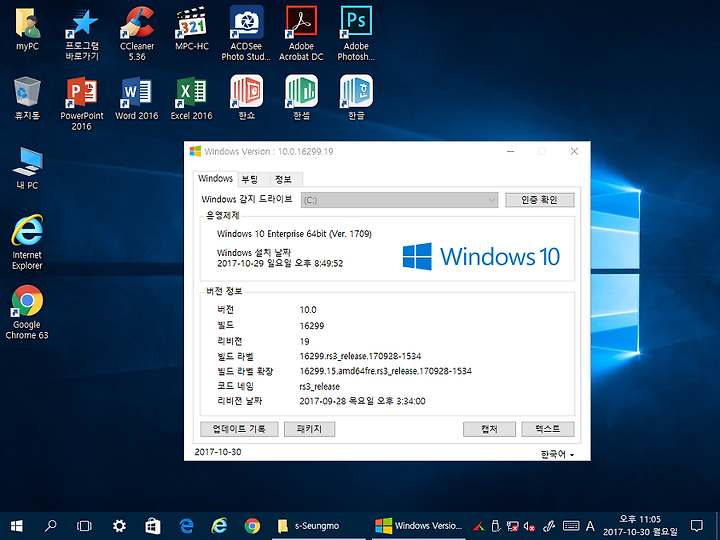Click the 패키지 button

309,429
